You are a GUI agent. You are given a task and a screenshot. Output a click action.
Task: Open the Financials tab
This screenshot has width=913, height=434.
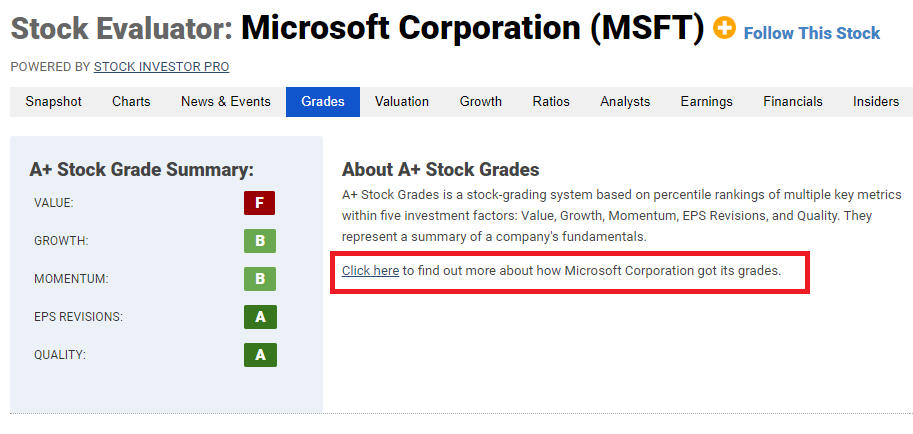click(793, 102)
